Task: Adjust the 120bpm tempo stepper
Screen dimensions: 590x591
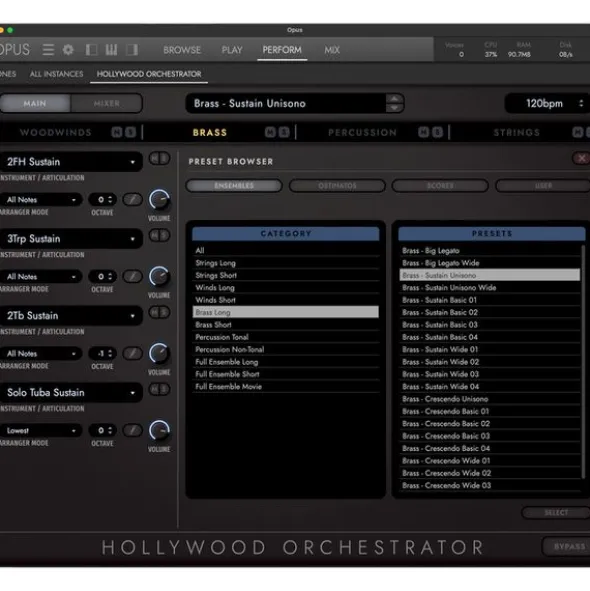Action: 581,103
